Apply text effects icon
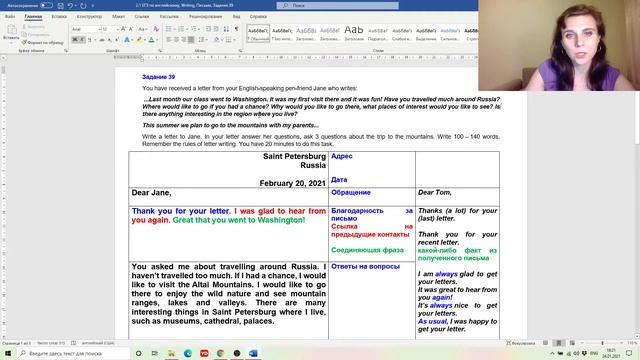The height and width of the screenshot is (360, 640). (x=127, y=40)
